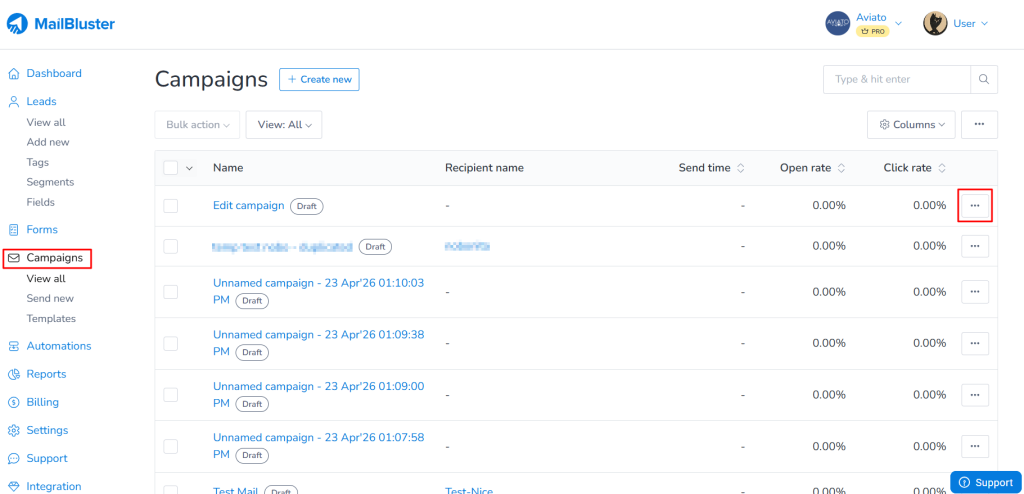This screenshot has width=1024, height=494.
Task: Open Unnamed campaign 01:10:03 PM link
Action: click(x=318, y=291)
